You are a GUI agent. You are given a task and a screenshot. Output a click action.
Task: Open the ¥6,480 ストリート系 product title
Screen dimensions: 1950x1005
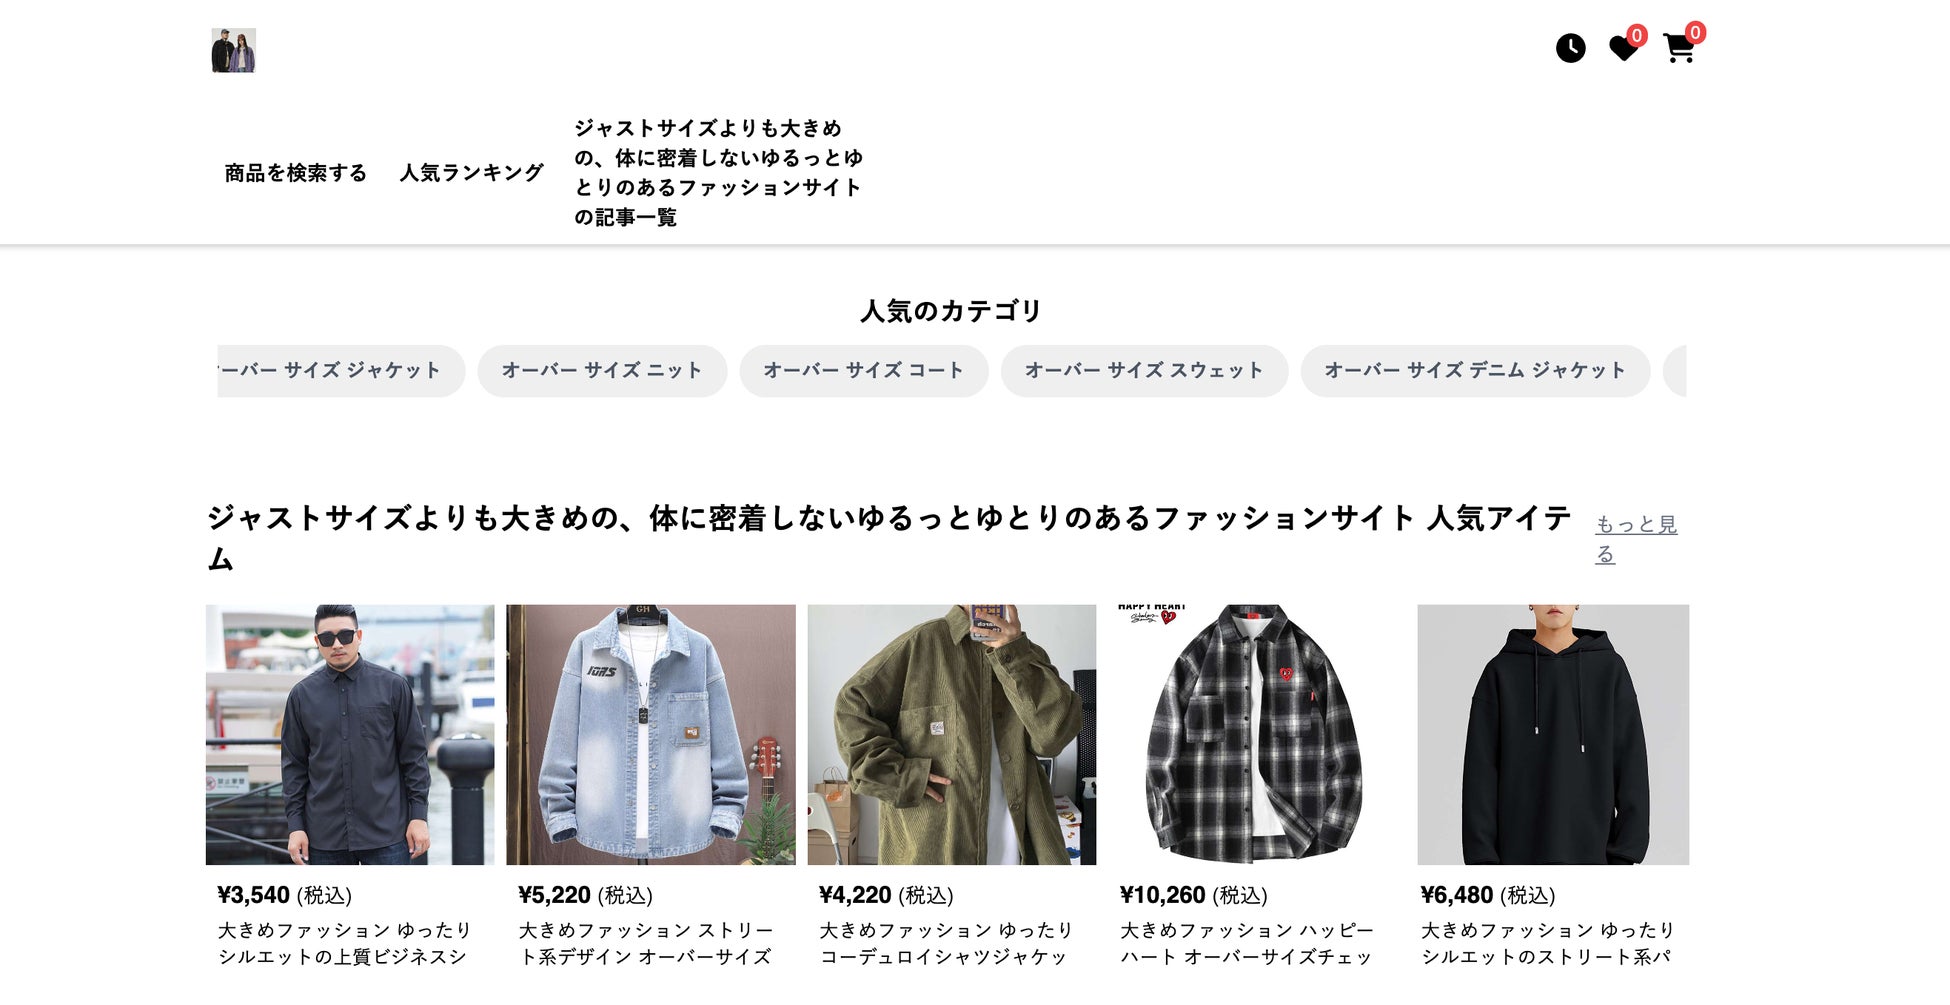click(1547, 943)
